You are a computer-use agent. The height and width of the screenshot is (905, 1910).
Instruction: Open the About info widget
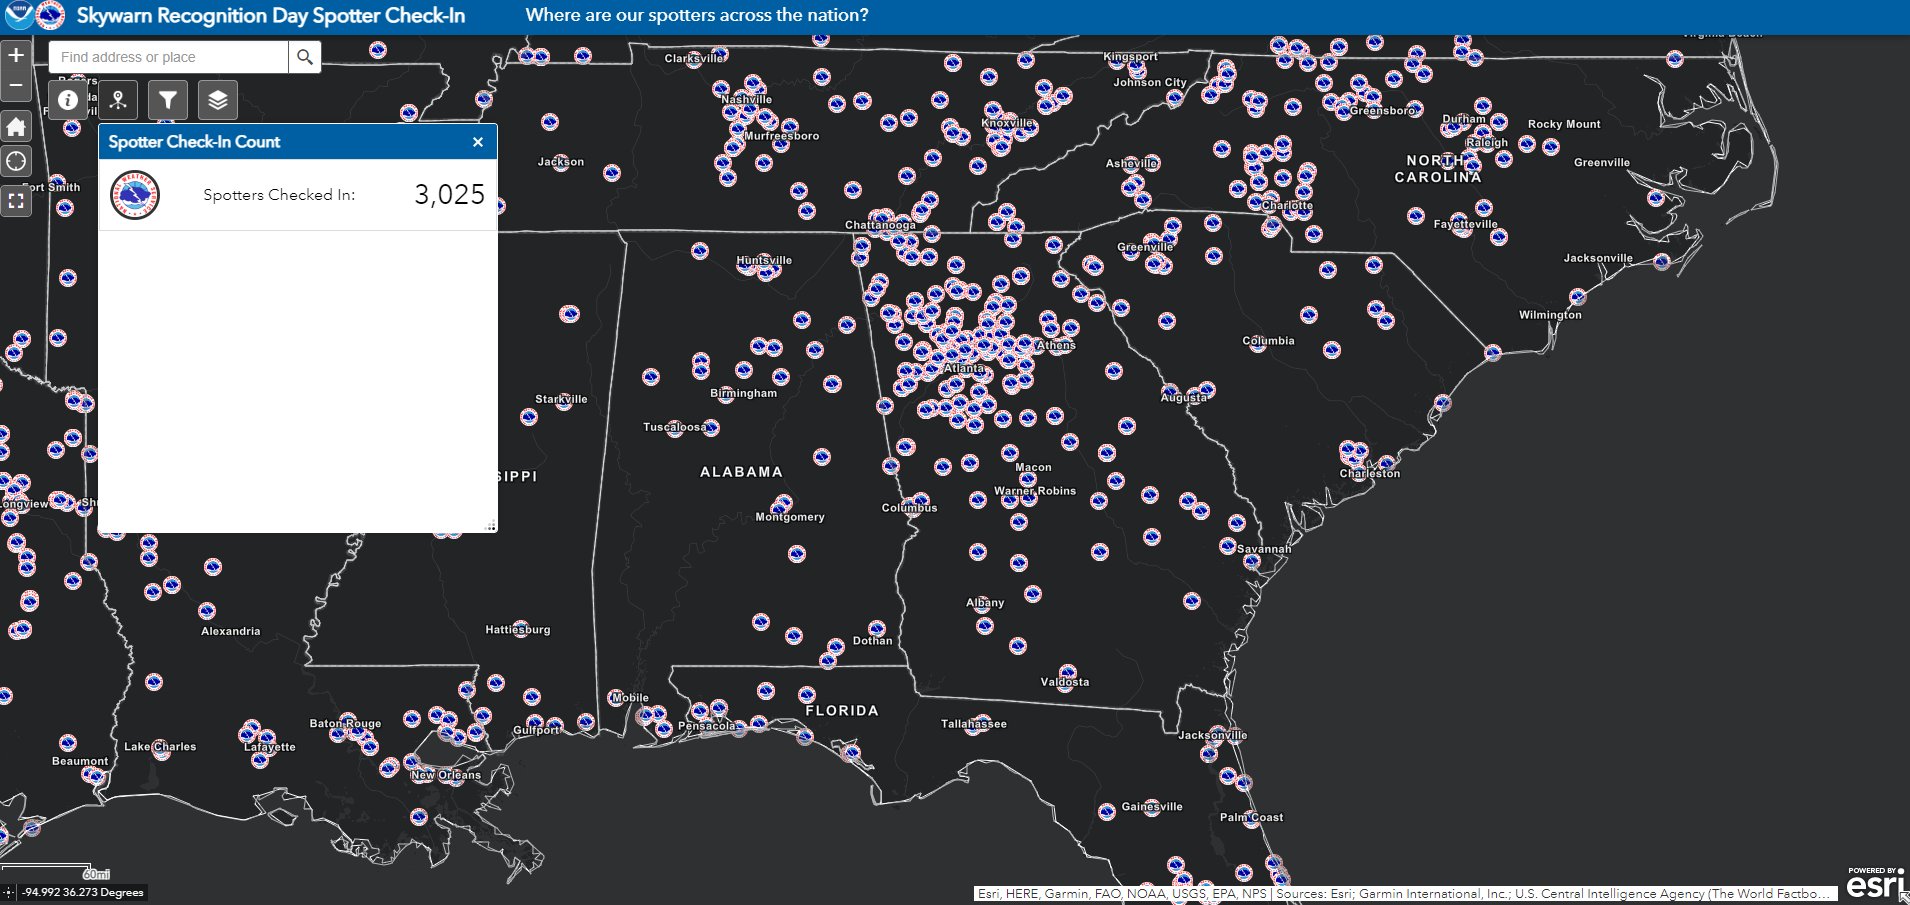68,100
